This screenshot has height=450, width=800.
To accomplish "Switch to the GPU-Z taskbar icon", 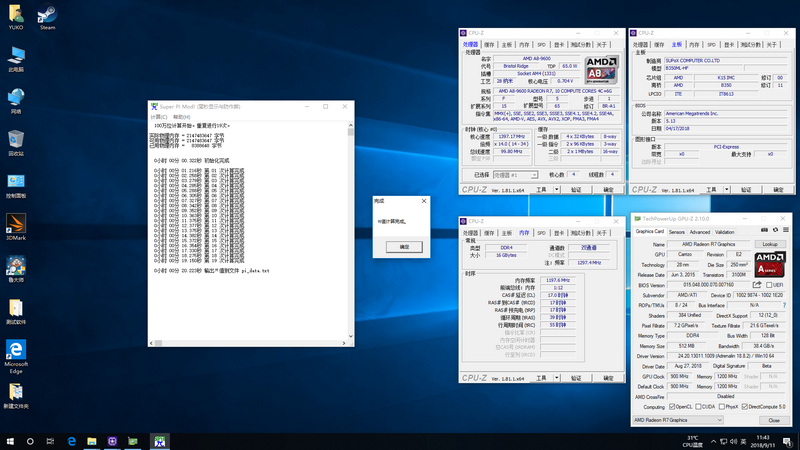I will point(133,441).
